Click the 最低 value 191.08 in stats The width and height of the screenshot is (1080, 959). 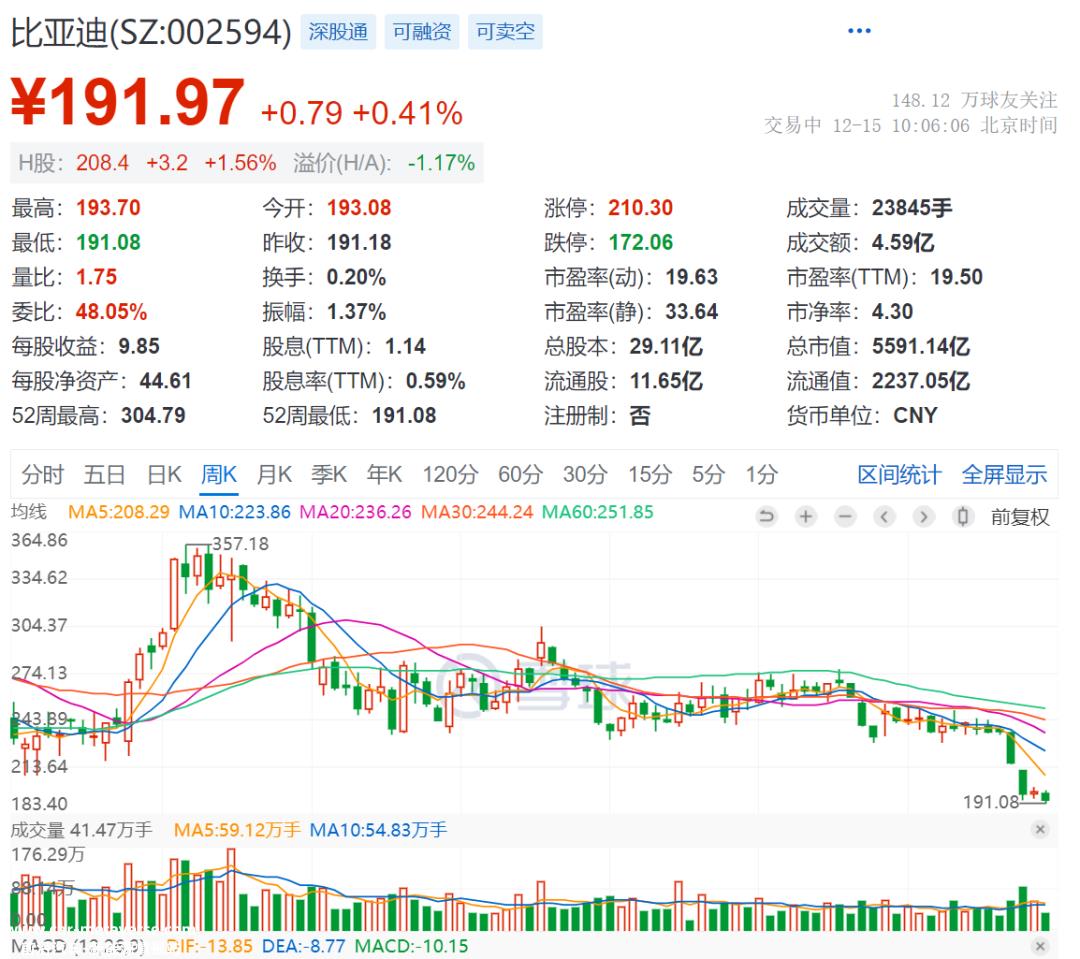click(x=108, y=243)
